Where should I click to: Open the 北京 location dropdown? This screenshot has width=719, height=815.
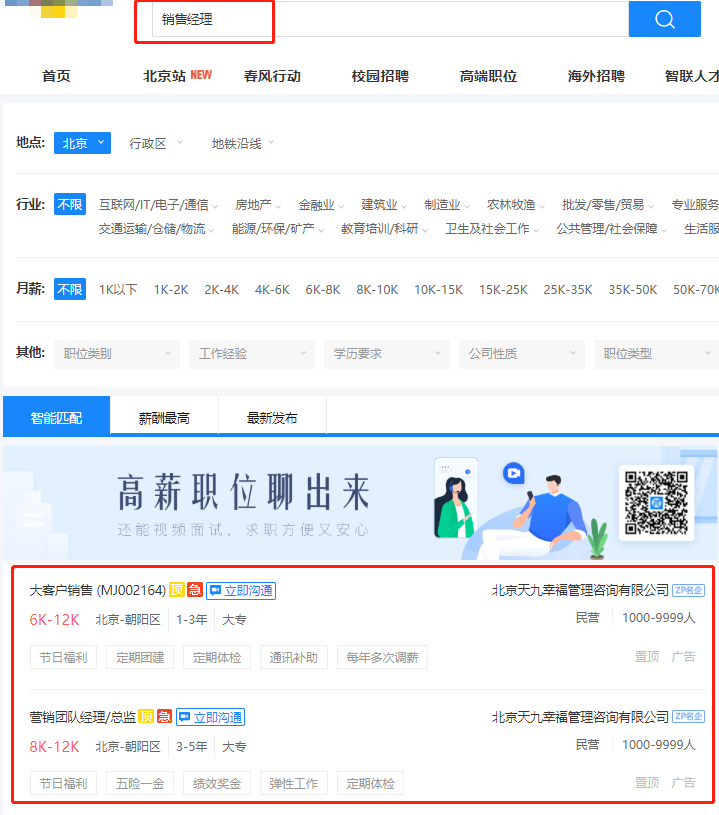[82, 143]
